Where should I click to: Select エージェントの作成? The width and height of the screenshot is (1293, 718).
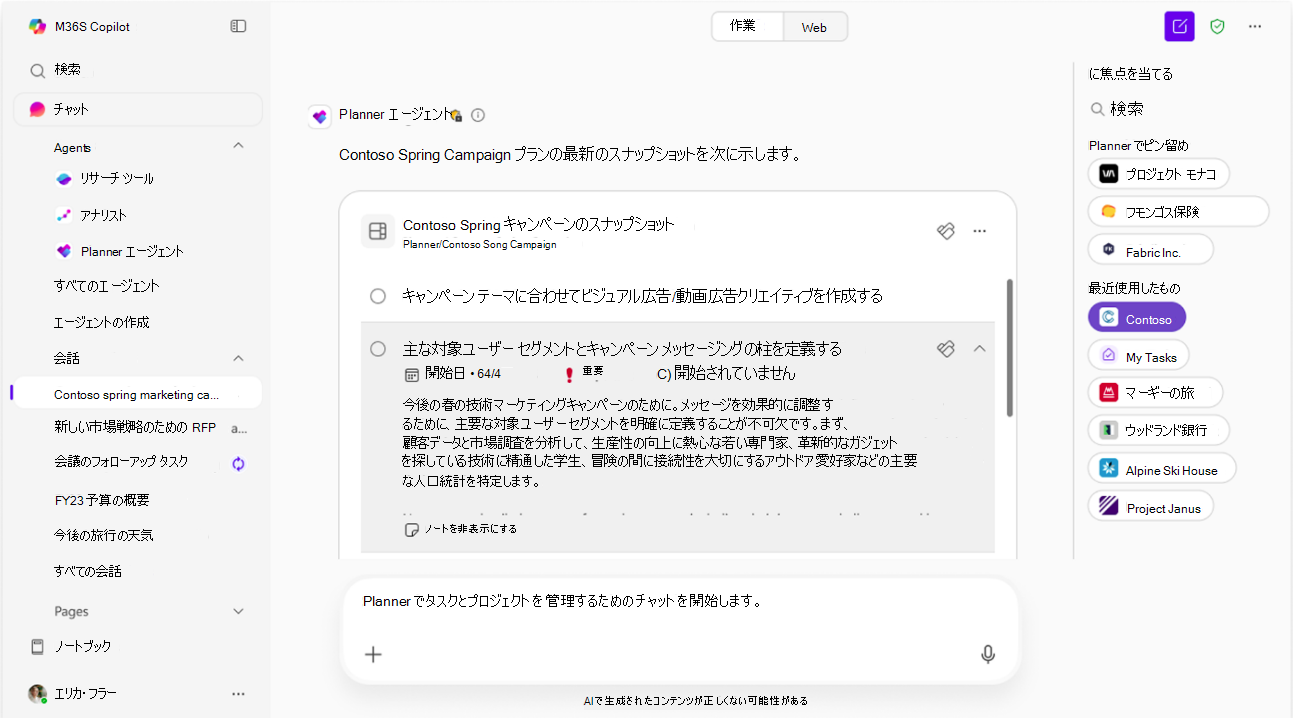[x=102, y=322]
